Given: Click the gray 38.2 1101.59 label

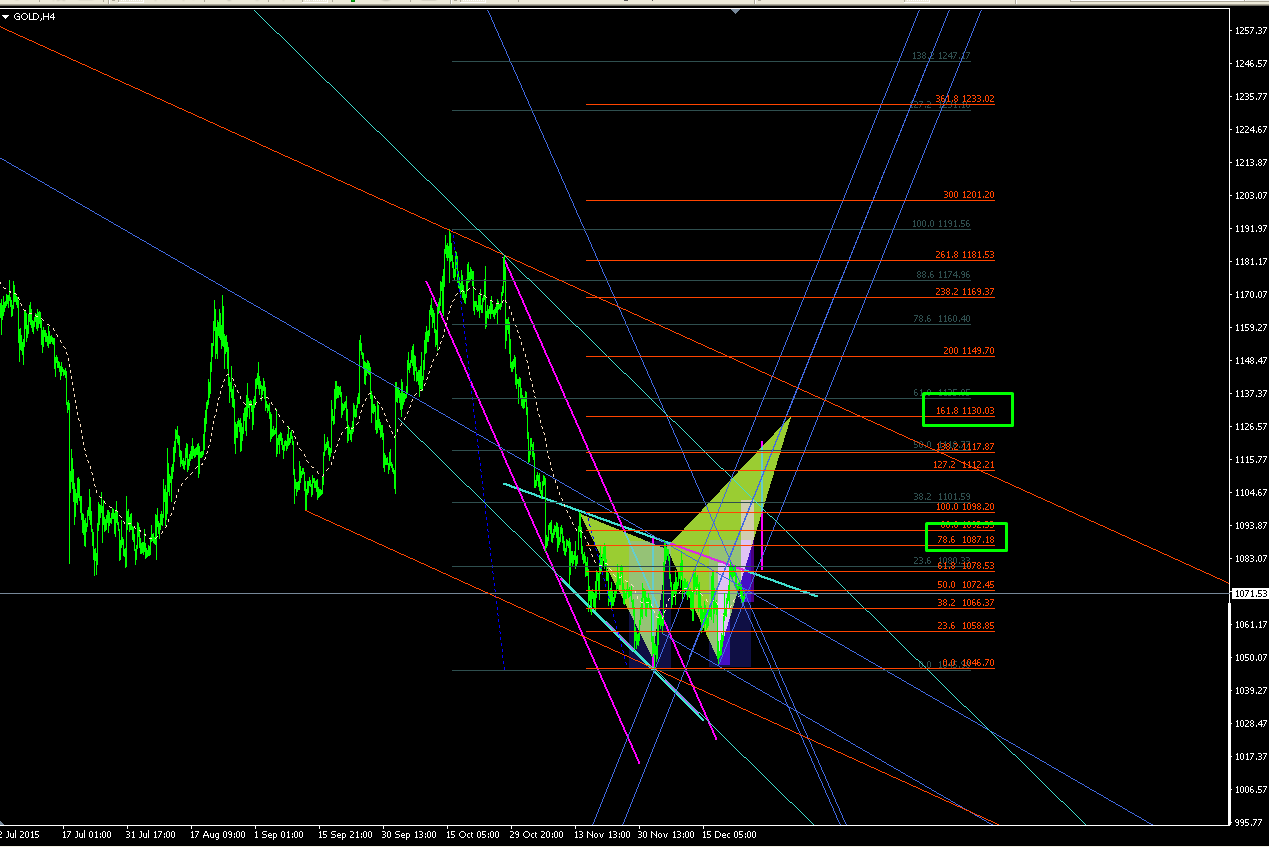Looking at the screenshot, I should point(941,496).
